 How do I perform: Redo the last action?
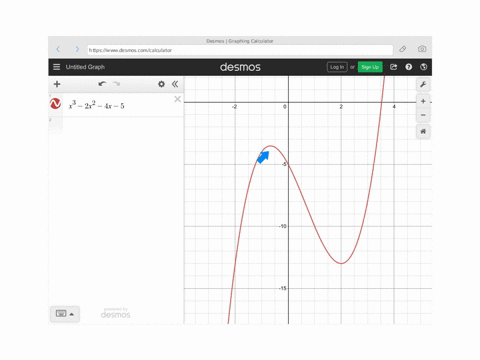116,84
